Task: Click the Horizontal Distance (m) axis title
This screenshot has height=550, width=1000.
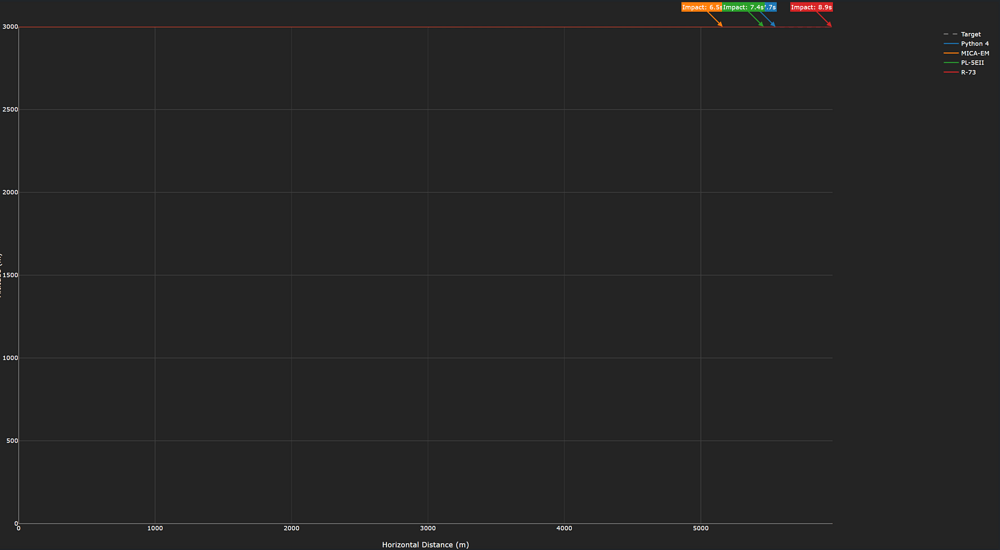Action: point(425,545)
